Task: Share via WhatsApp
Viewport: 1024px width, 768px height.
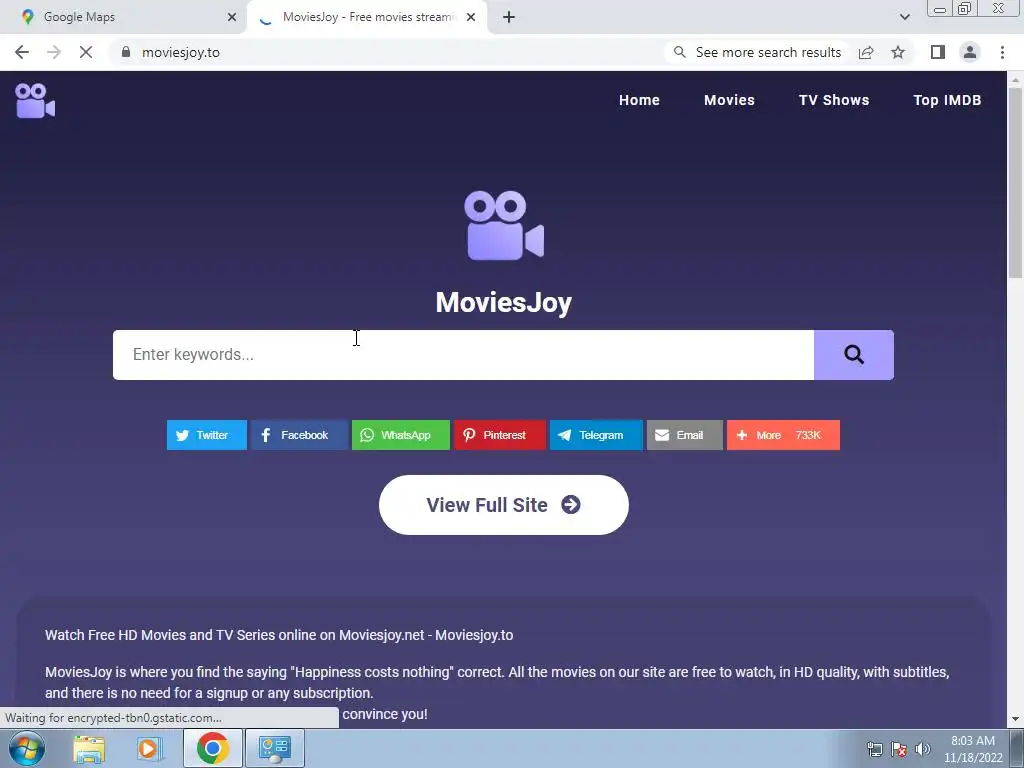Action: click(x=400, y=435)
